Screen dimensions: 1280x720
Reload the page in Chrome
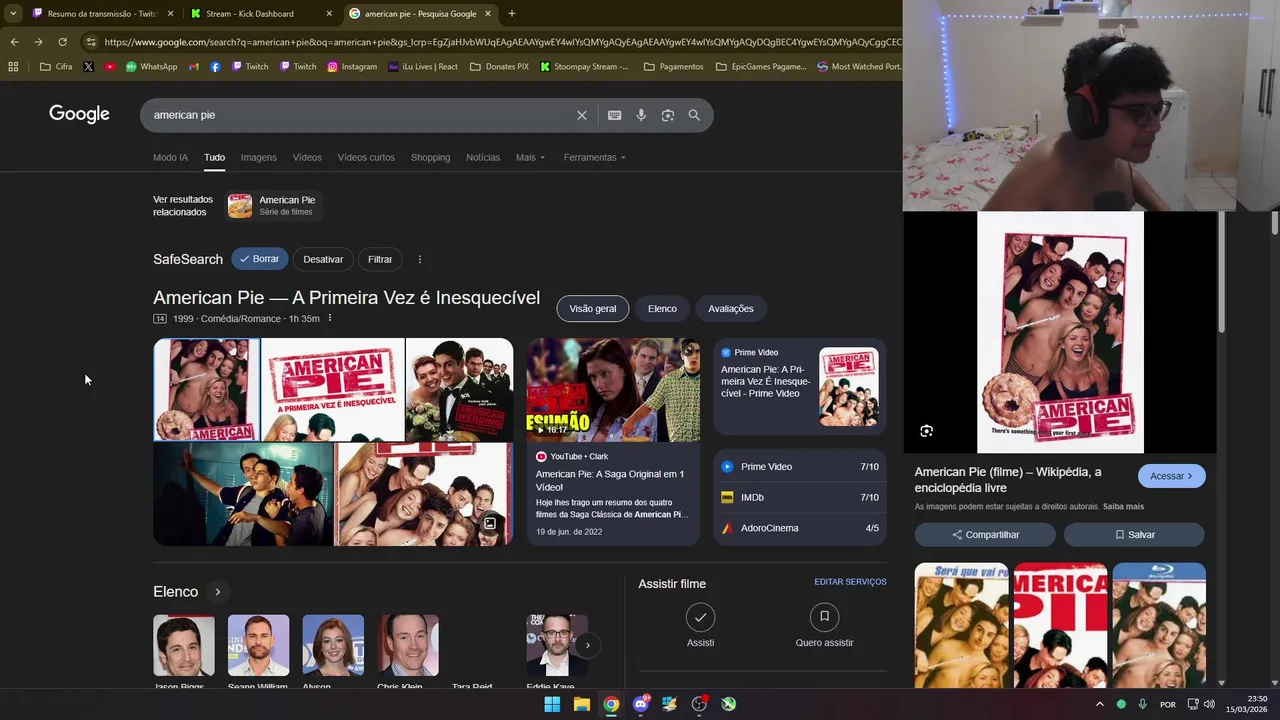pyautogui.click(x=62, y=42)
